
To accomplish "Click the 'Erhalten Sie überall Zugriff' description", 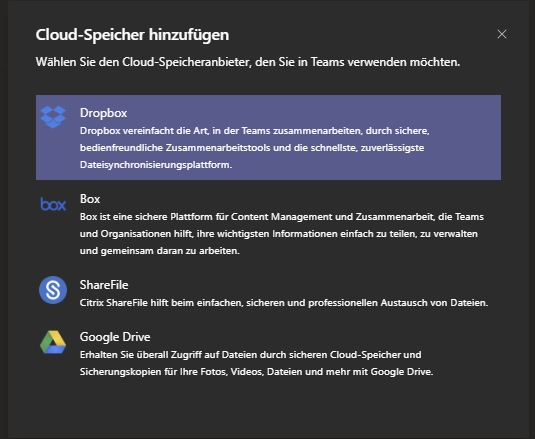I will tap(257, 363).
